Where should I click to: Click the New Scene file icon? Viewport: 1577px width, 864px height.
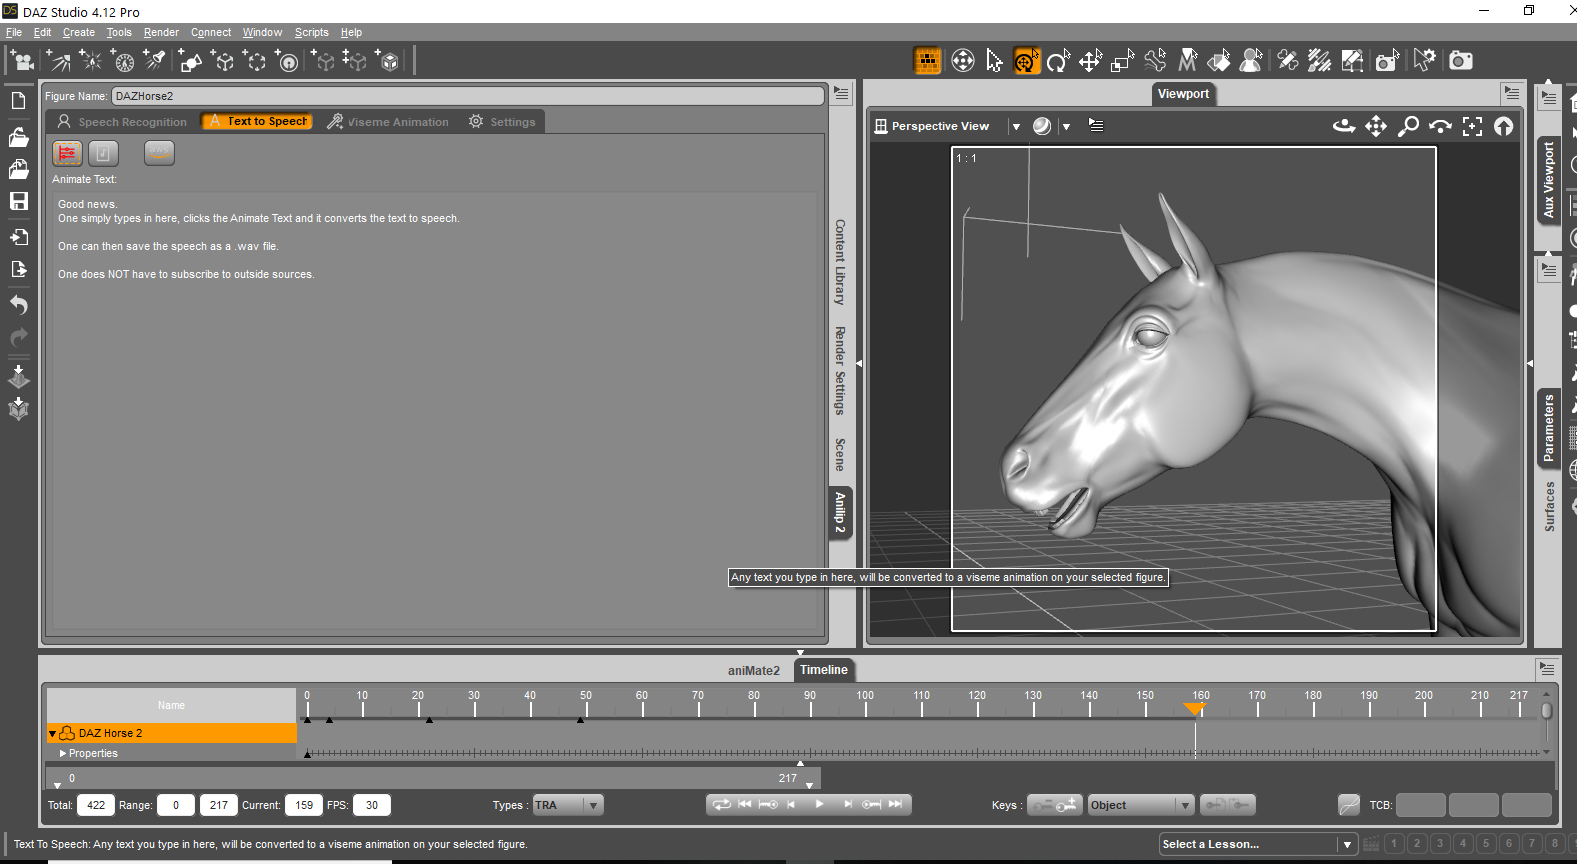(x=18, y=101)
